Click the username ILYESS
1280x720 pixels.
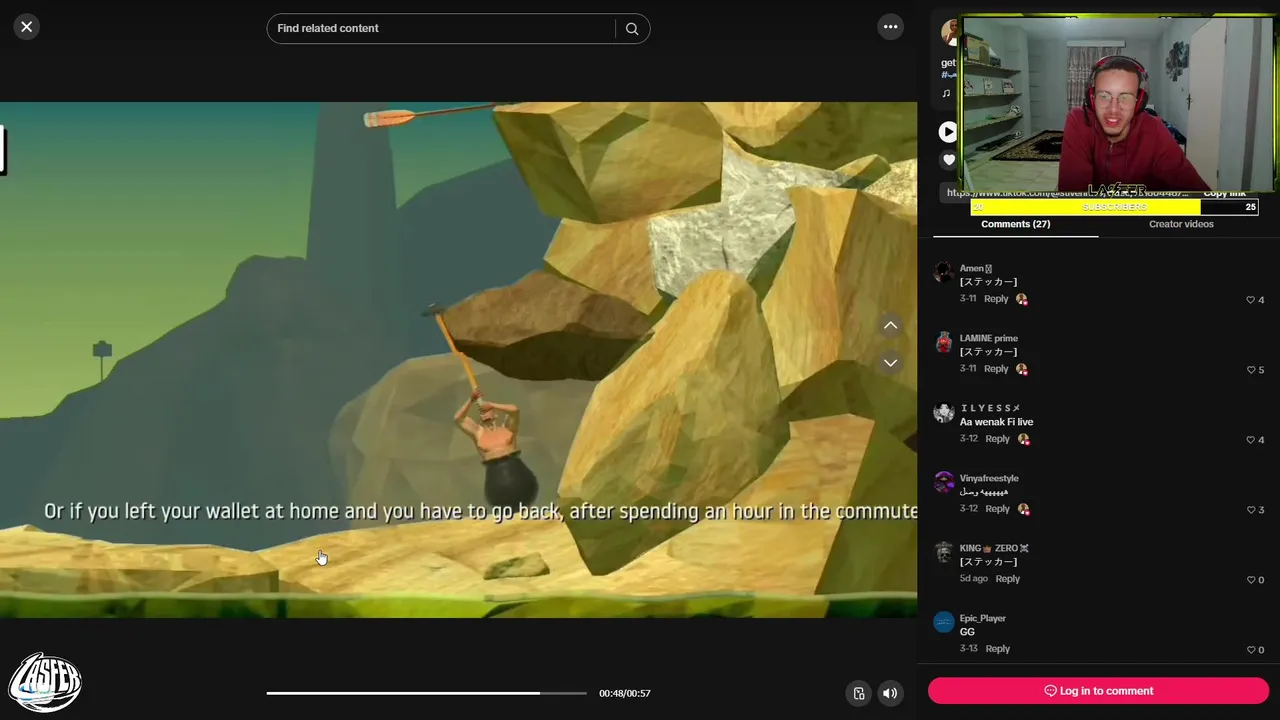[989, 408]
